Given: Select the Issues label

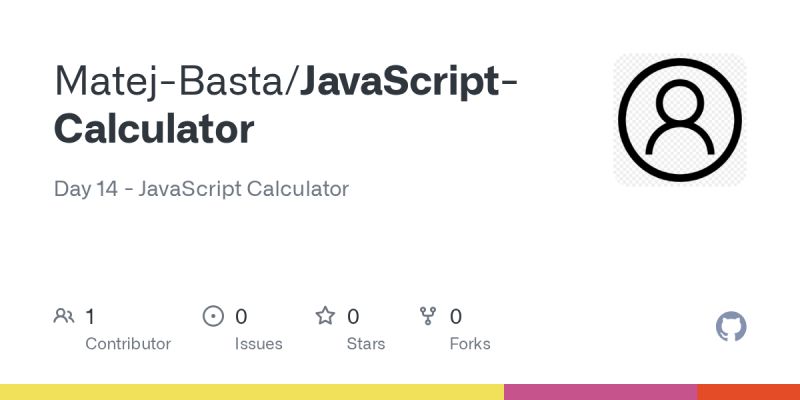Looking at the screenshot, I should click(256, 343).
